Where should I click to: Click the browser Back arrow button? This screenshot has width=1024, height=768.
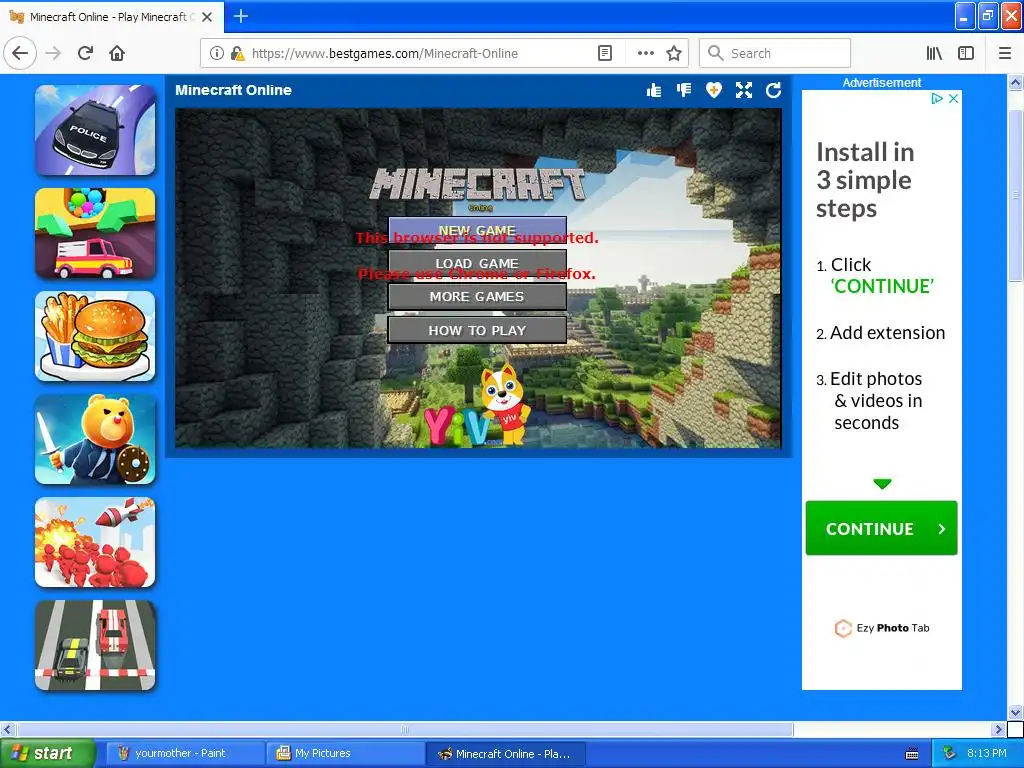click(x=20, y=53)
